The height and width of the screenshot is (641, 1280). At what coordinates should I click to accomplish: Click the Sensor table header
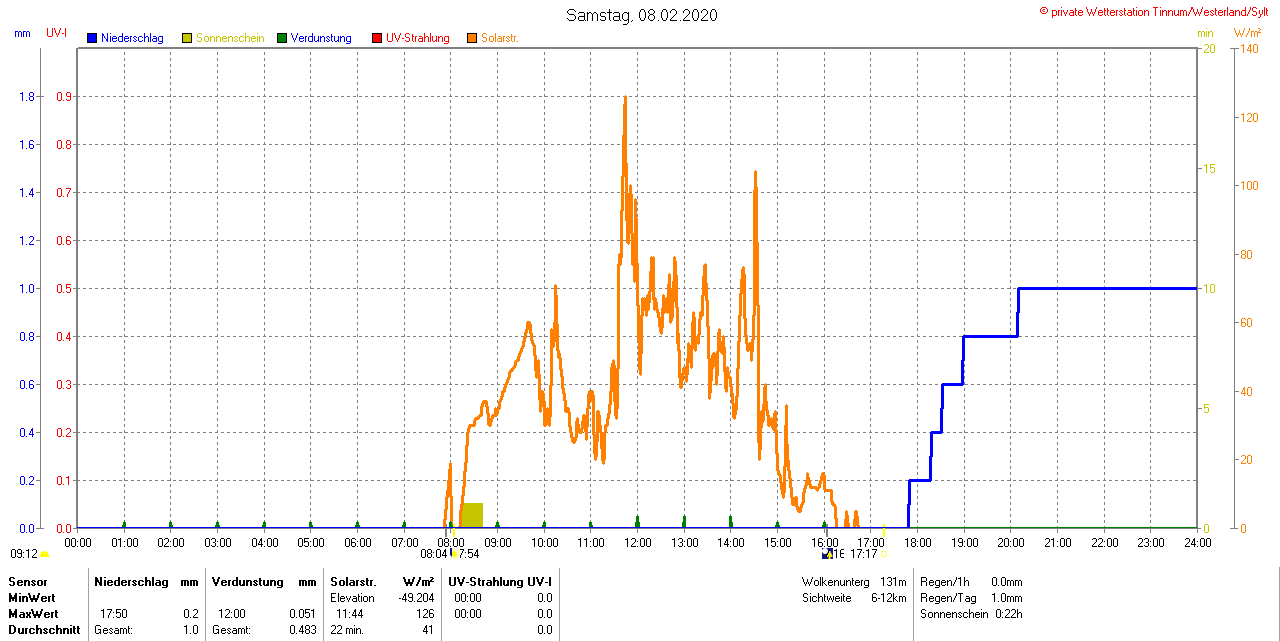28,582
